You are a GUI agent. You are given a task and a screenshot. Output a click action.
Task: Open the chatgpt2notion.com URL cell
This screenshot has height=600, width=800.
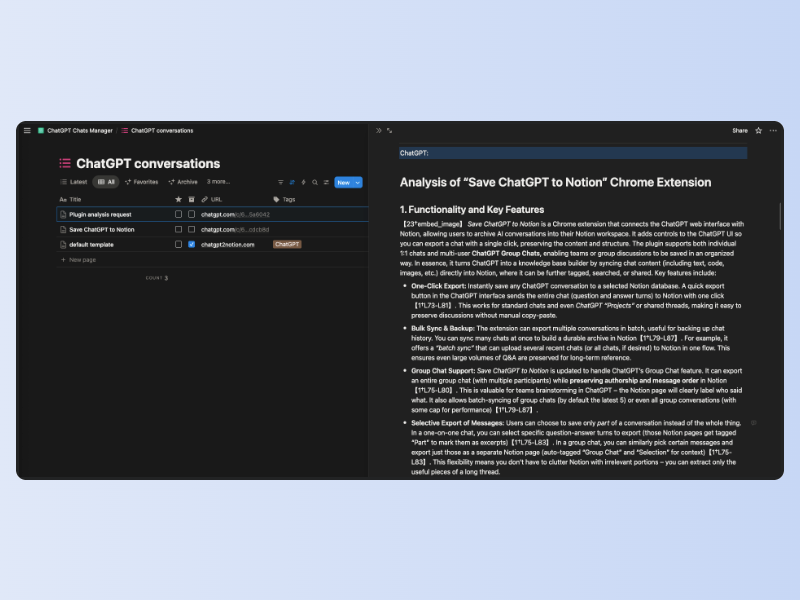click(x=229, y=244)
